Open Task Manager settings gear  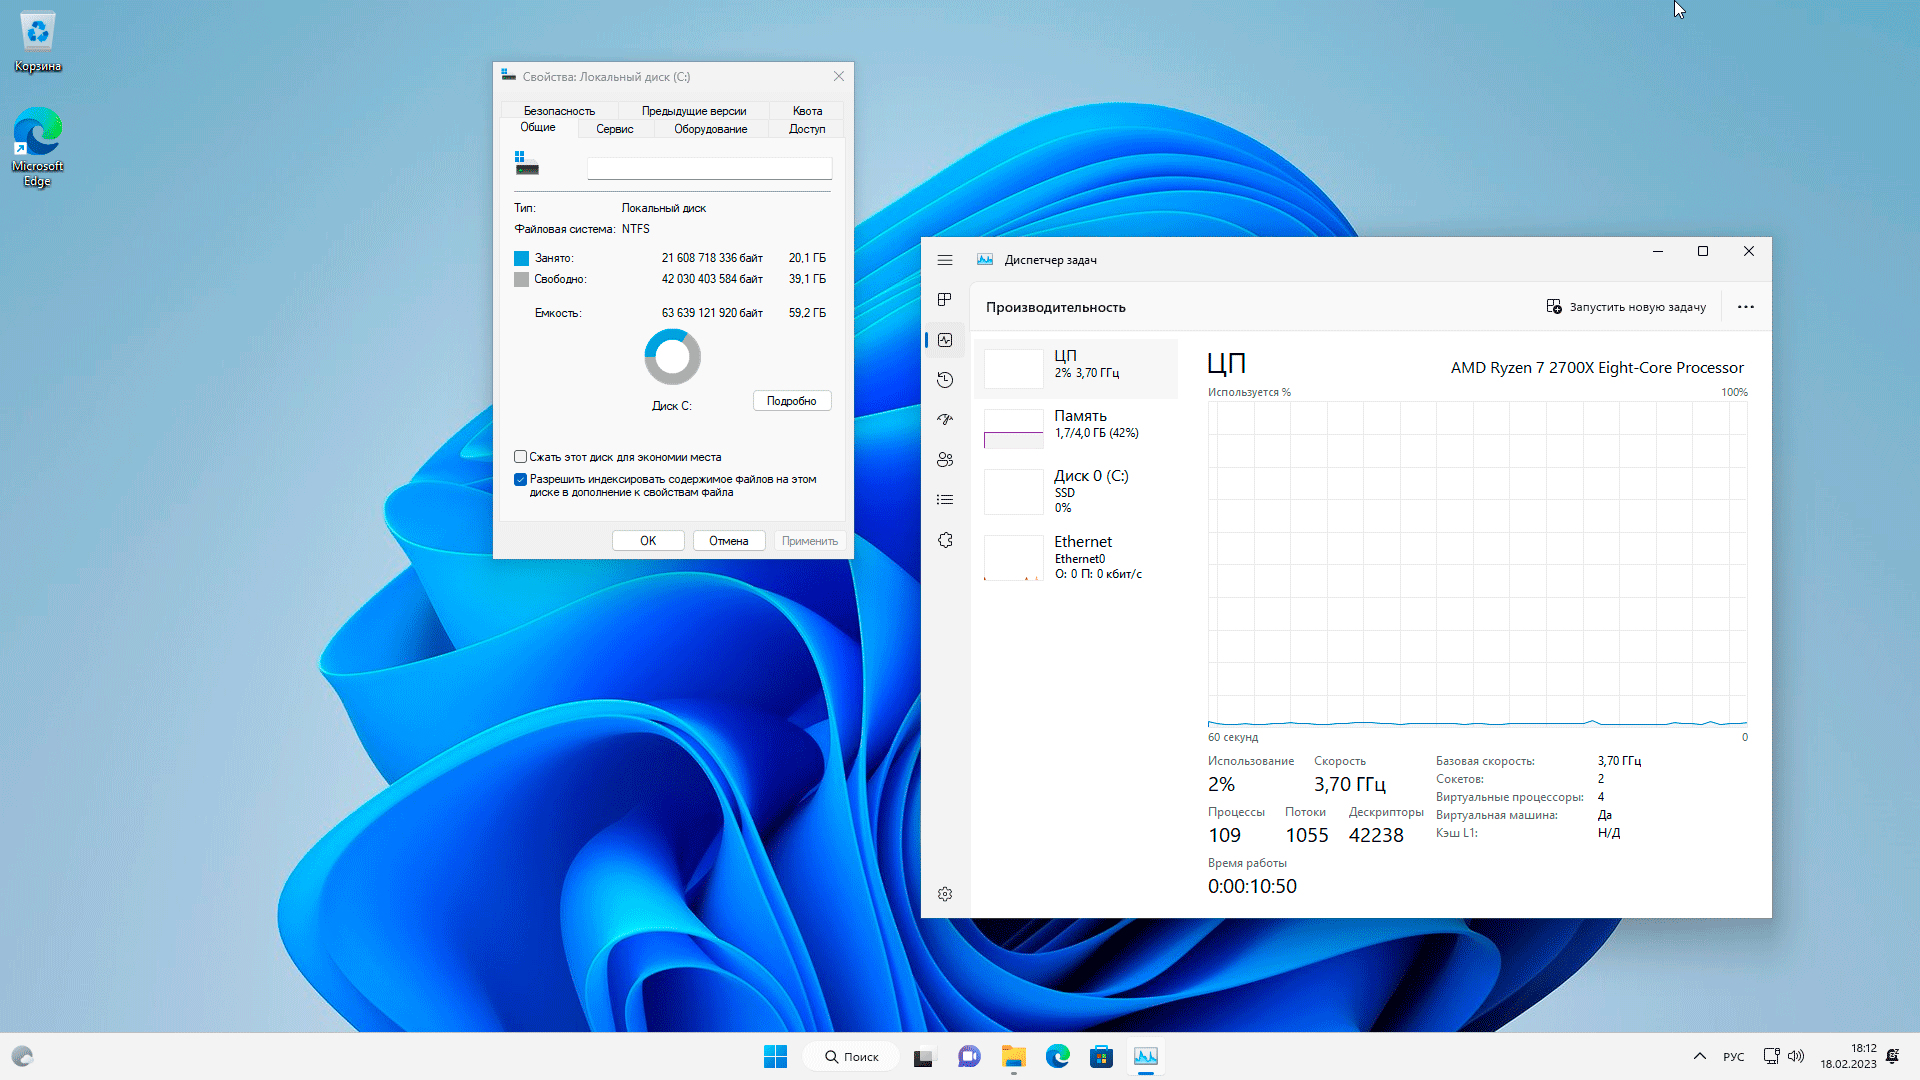[945, 894]
